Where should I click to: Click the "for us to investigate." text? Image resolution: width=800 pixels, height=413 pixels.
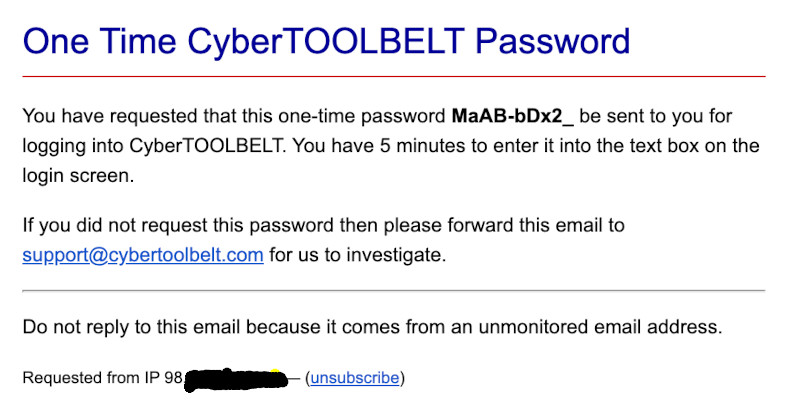point(355,255)
